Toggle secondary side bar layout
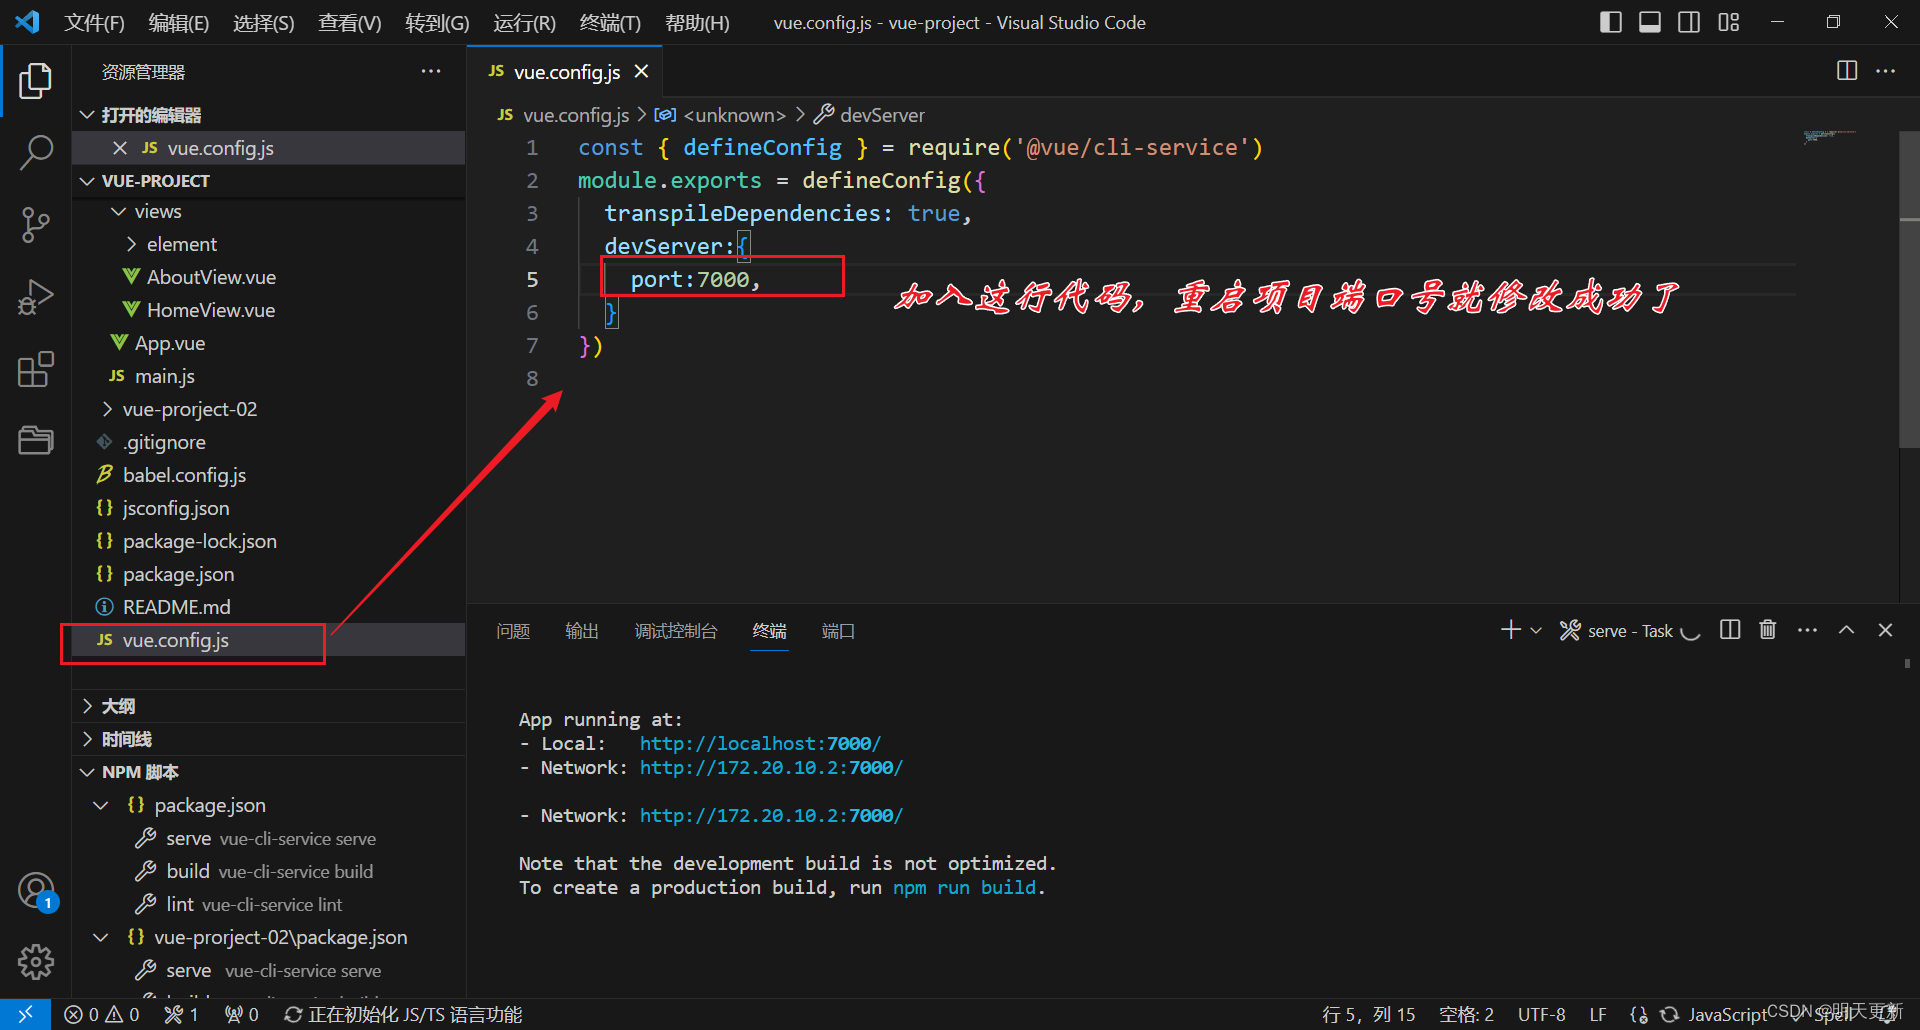 pos(1689,22)
